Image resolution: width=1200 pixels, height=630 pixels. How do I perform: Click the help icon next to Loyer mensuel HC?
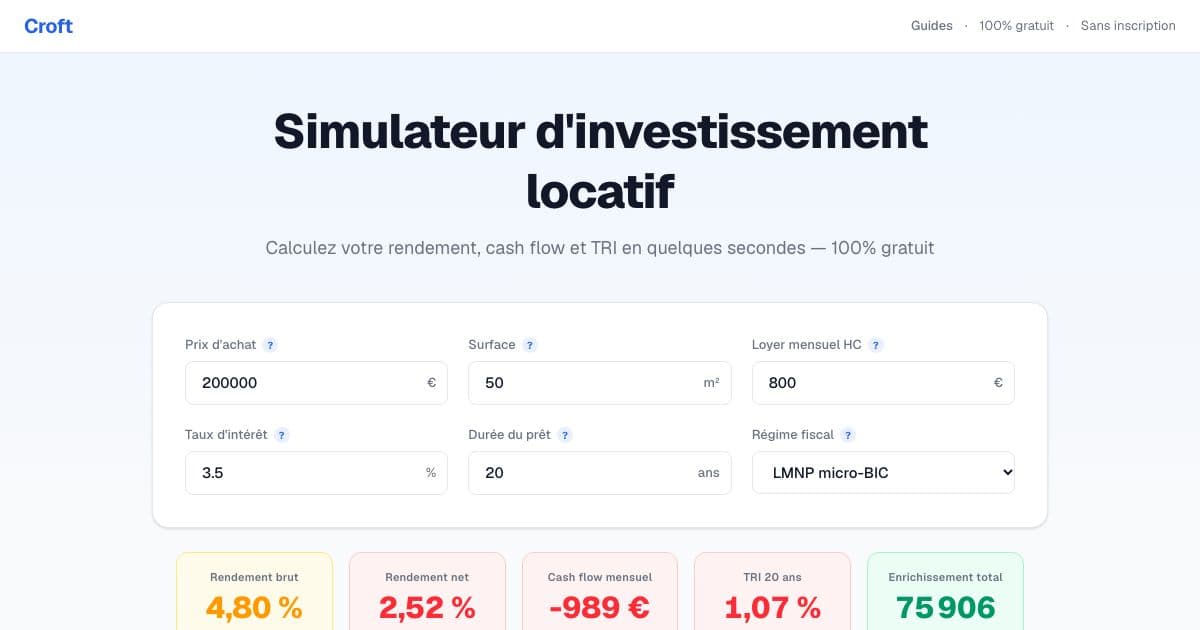coord(876,345)
